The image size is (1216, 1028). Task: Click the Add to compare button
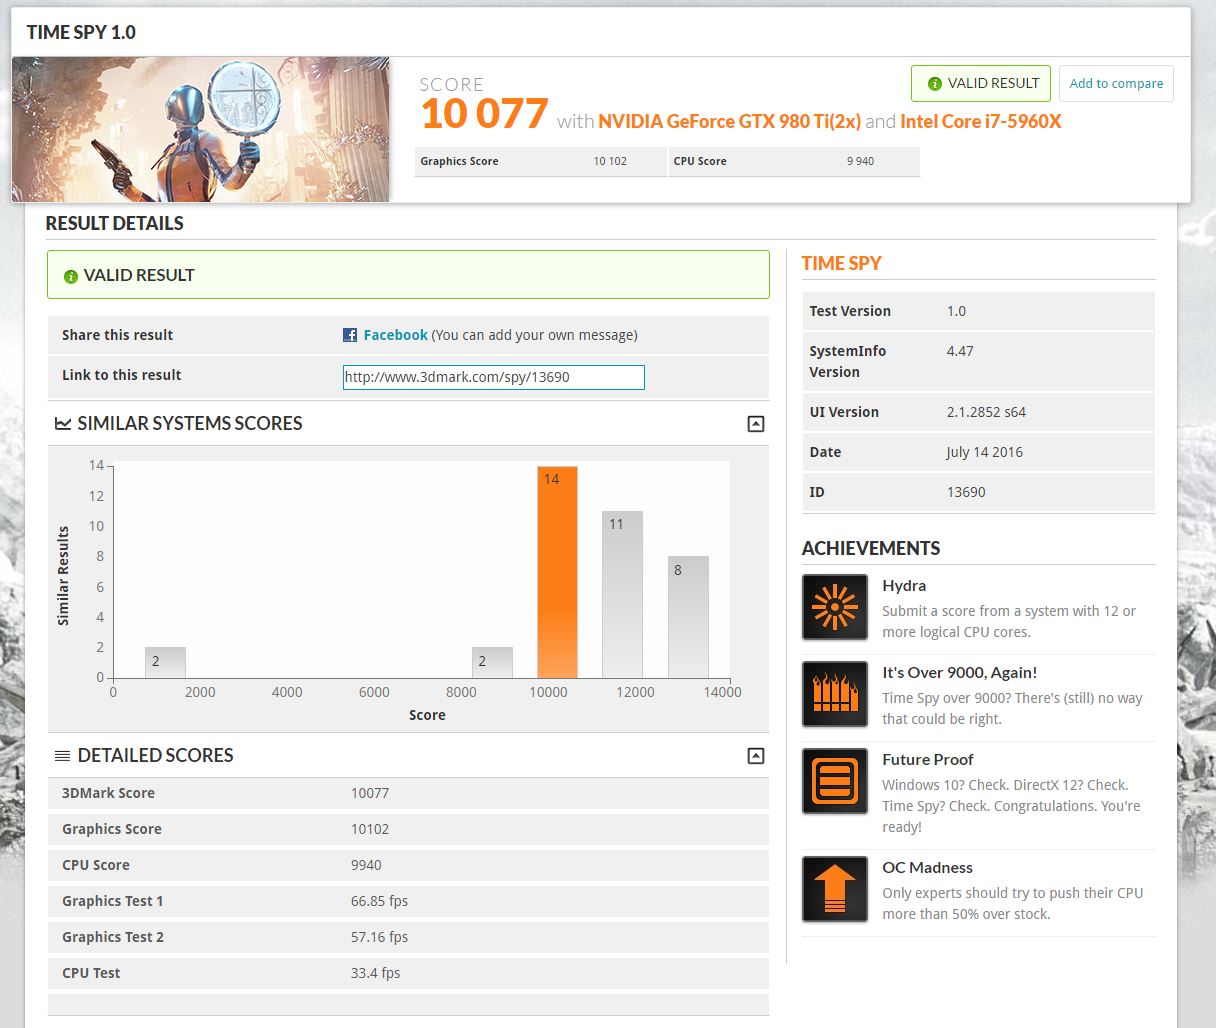click(1116, 83)
